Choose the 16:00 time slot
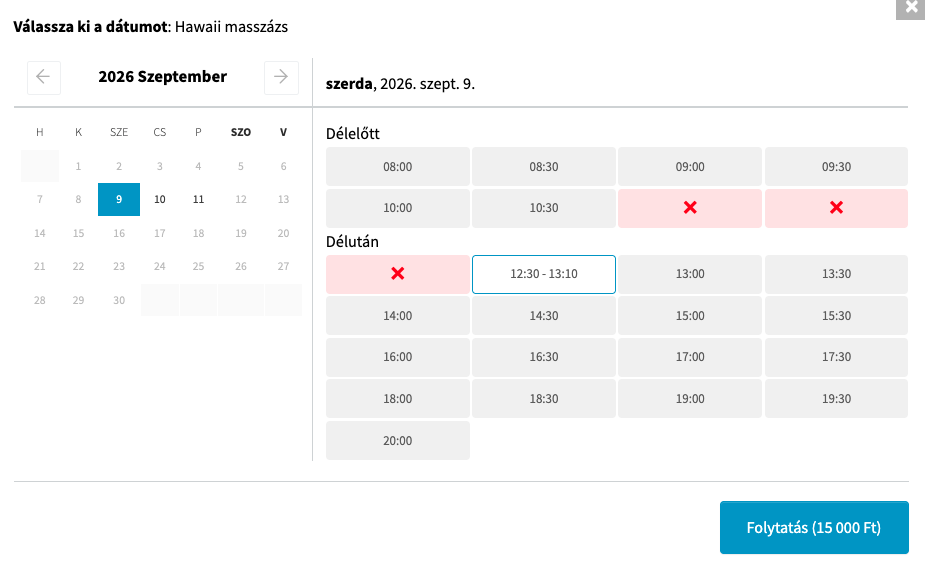925x563 pixels. [x=398, y=357]
